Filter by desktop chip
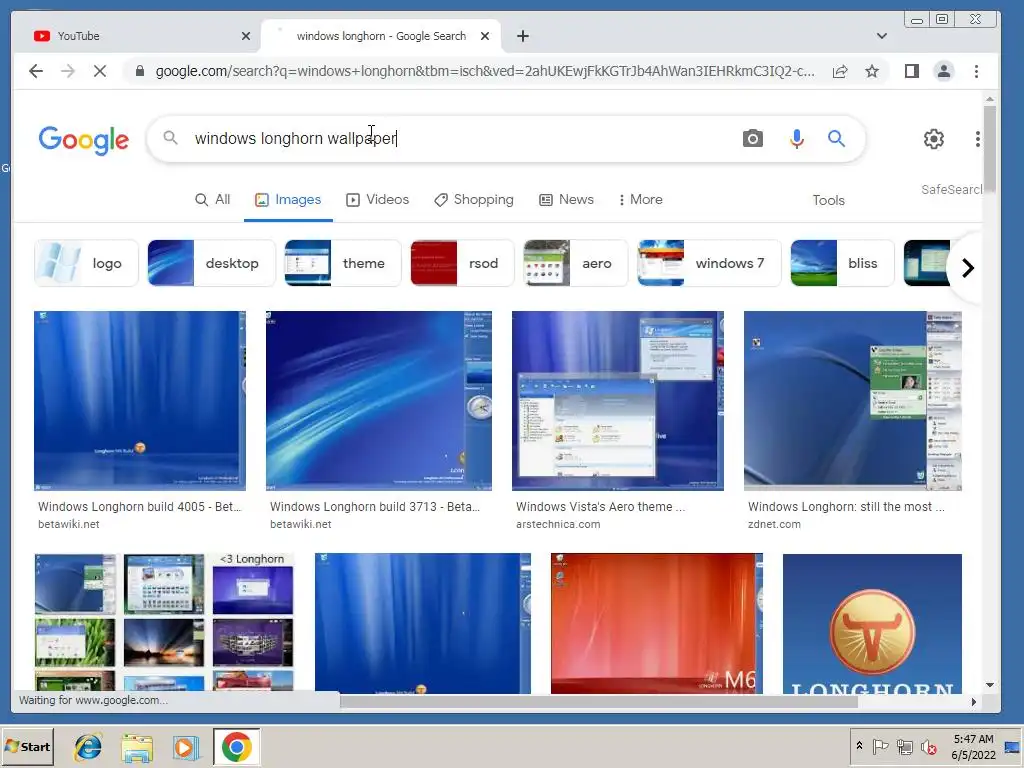Viewport: 1024px width, 768px height. click(211, 263)
